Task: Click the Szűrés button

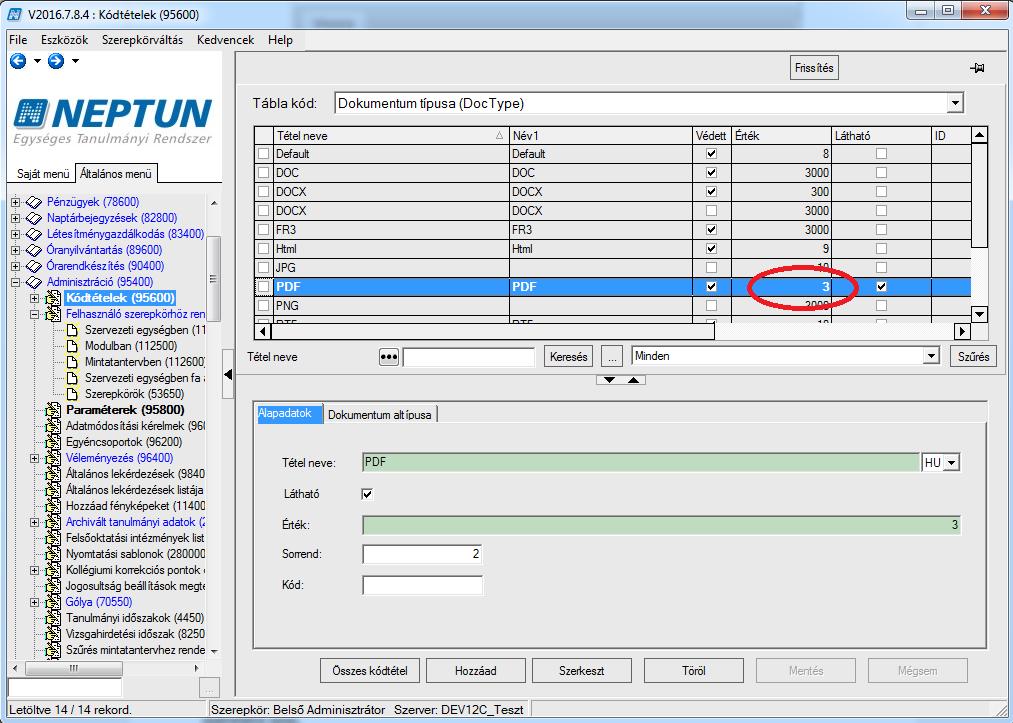Action: pos(974,357)
